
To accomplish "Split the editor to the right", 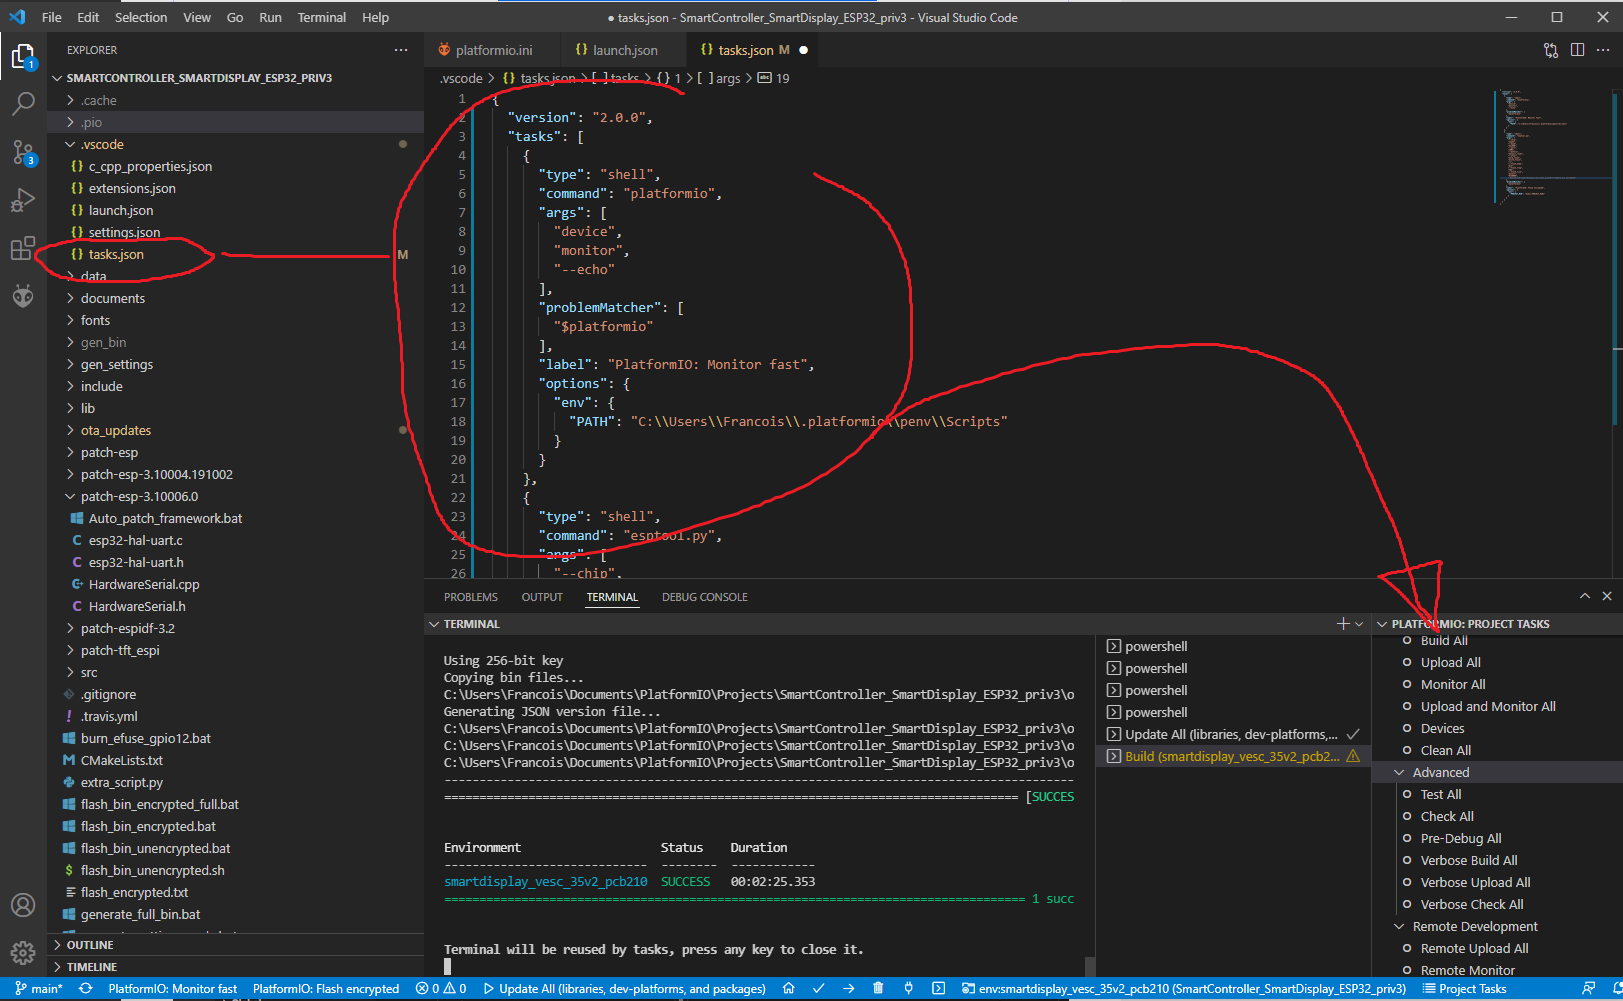I will click(x=1577, y=50).
